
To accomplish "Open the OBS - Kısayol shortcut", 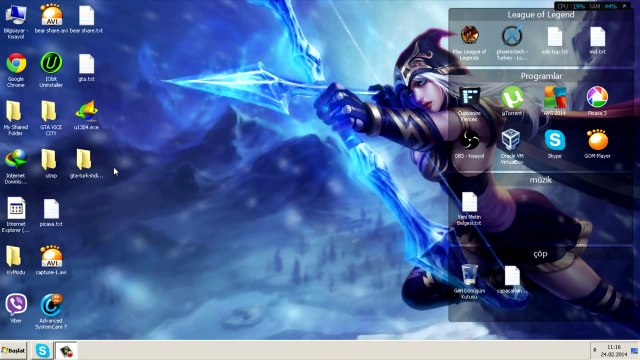I will point(469,144).
